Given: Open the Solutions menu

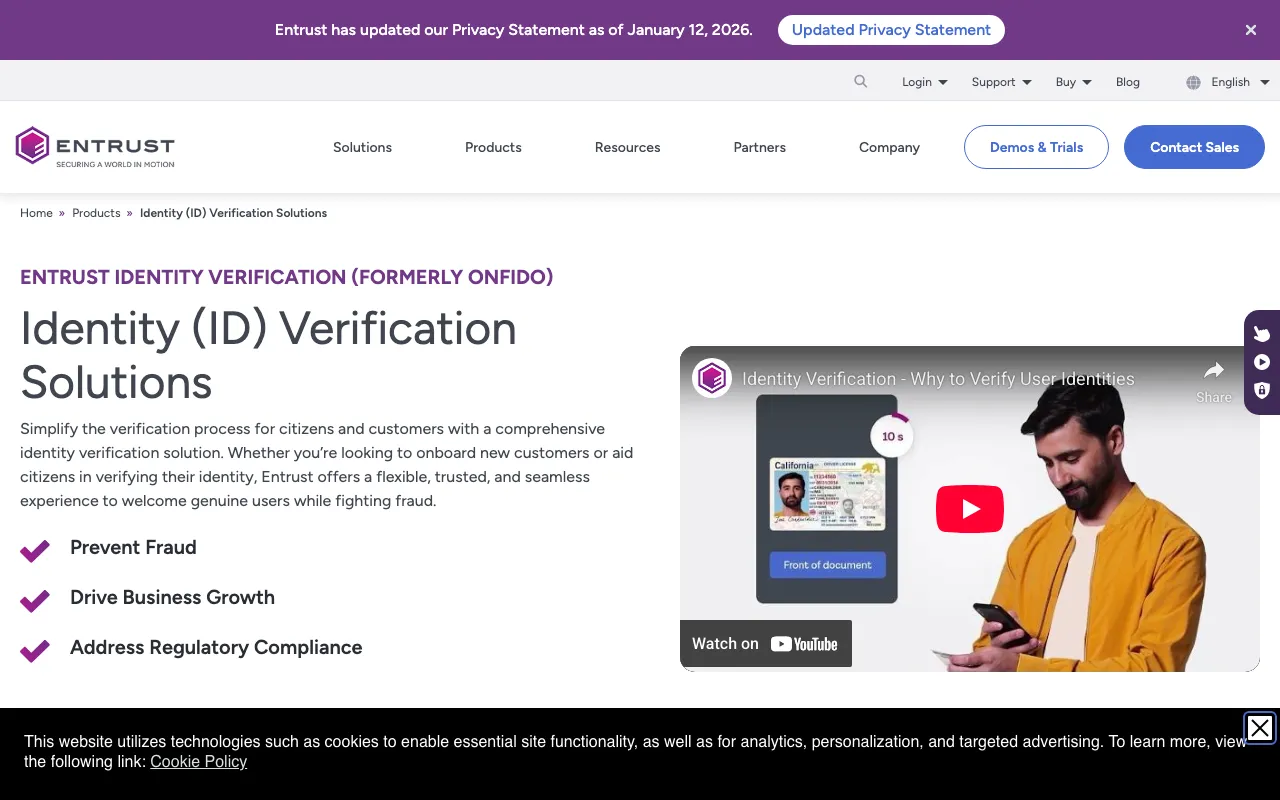Looking at the screenshot, I should (x=362, y=147).
